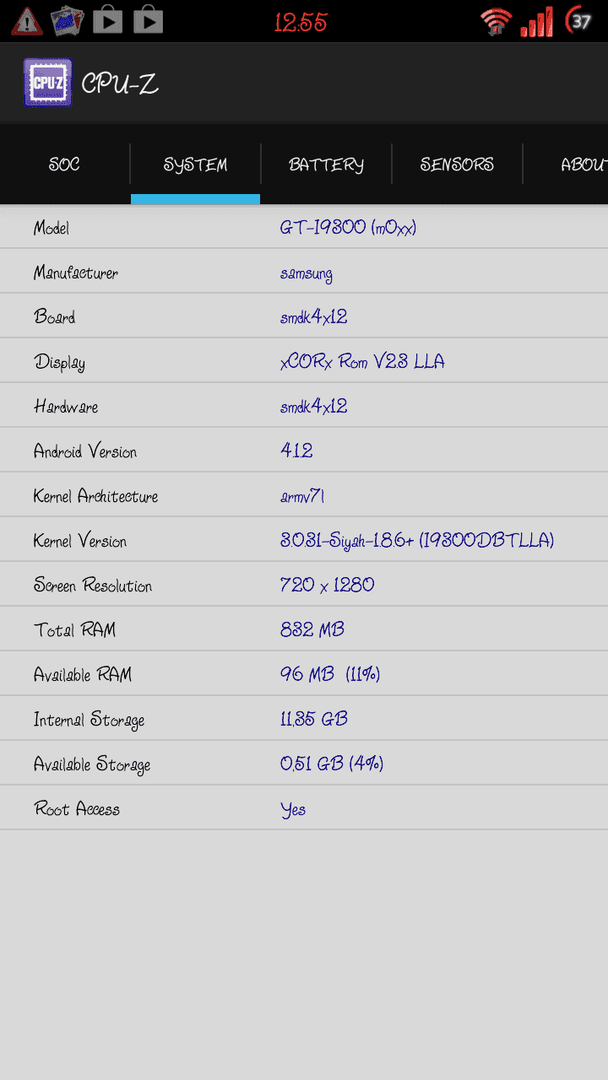Tap the red signal strength bars
This screenshot has width=608, height=1080.
(x=537, y=21)
